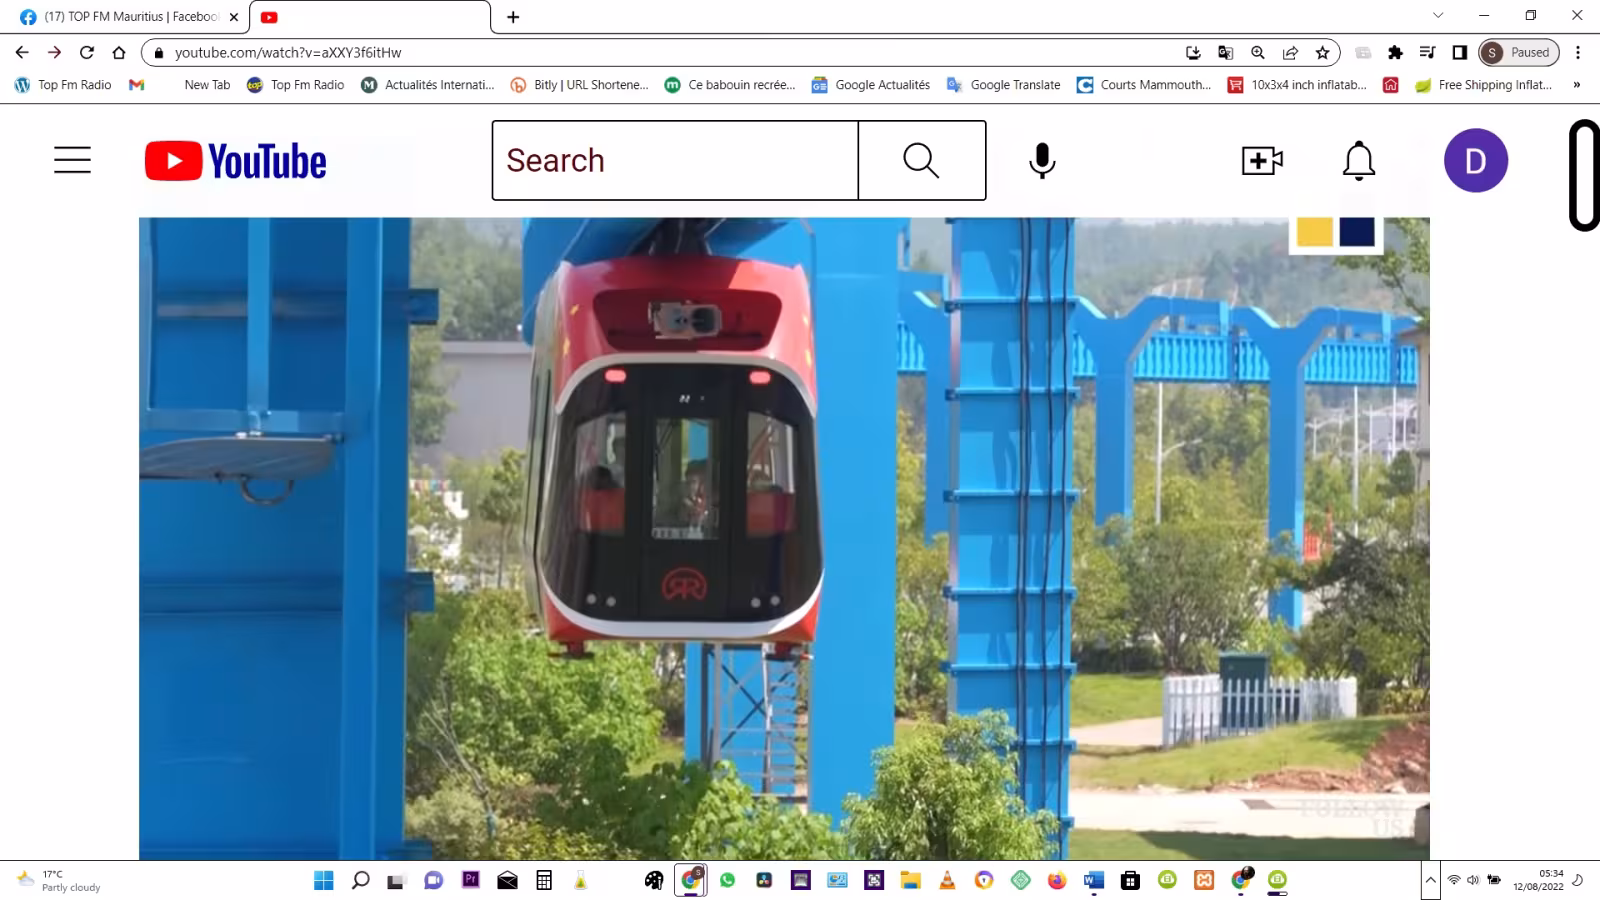1600x900 pixels.
Task: Click the yellow square on the video
Action: point(1314,231)
